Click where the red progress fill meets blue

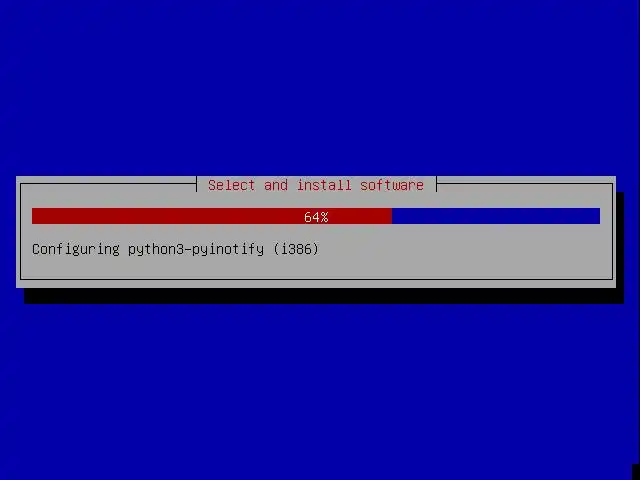pos(392,216)
